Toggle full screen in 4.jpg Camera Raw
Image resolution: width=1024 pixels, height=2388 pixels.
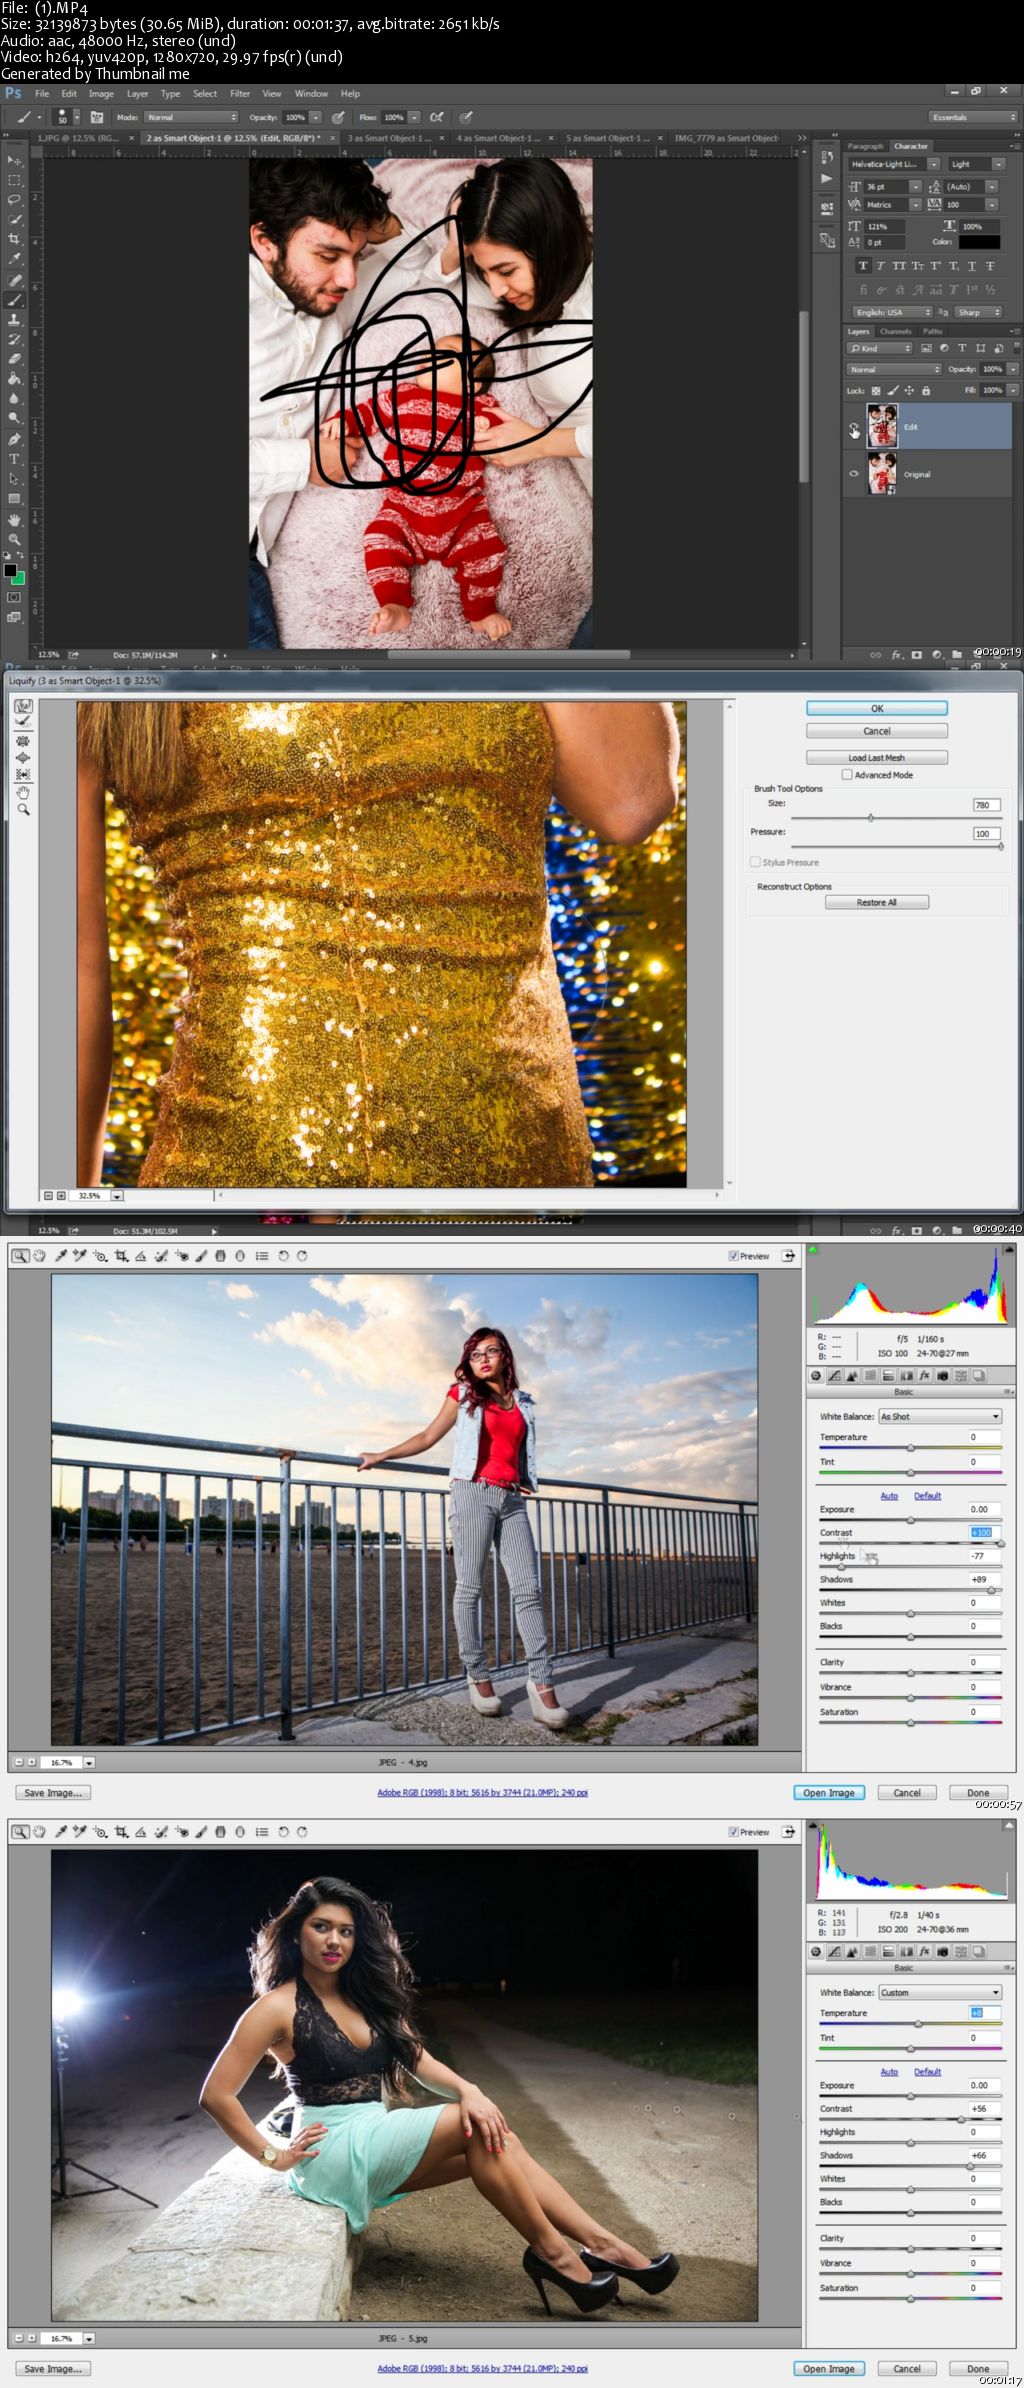click(788, 1256)
